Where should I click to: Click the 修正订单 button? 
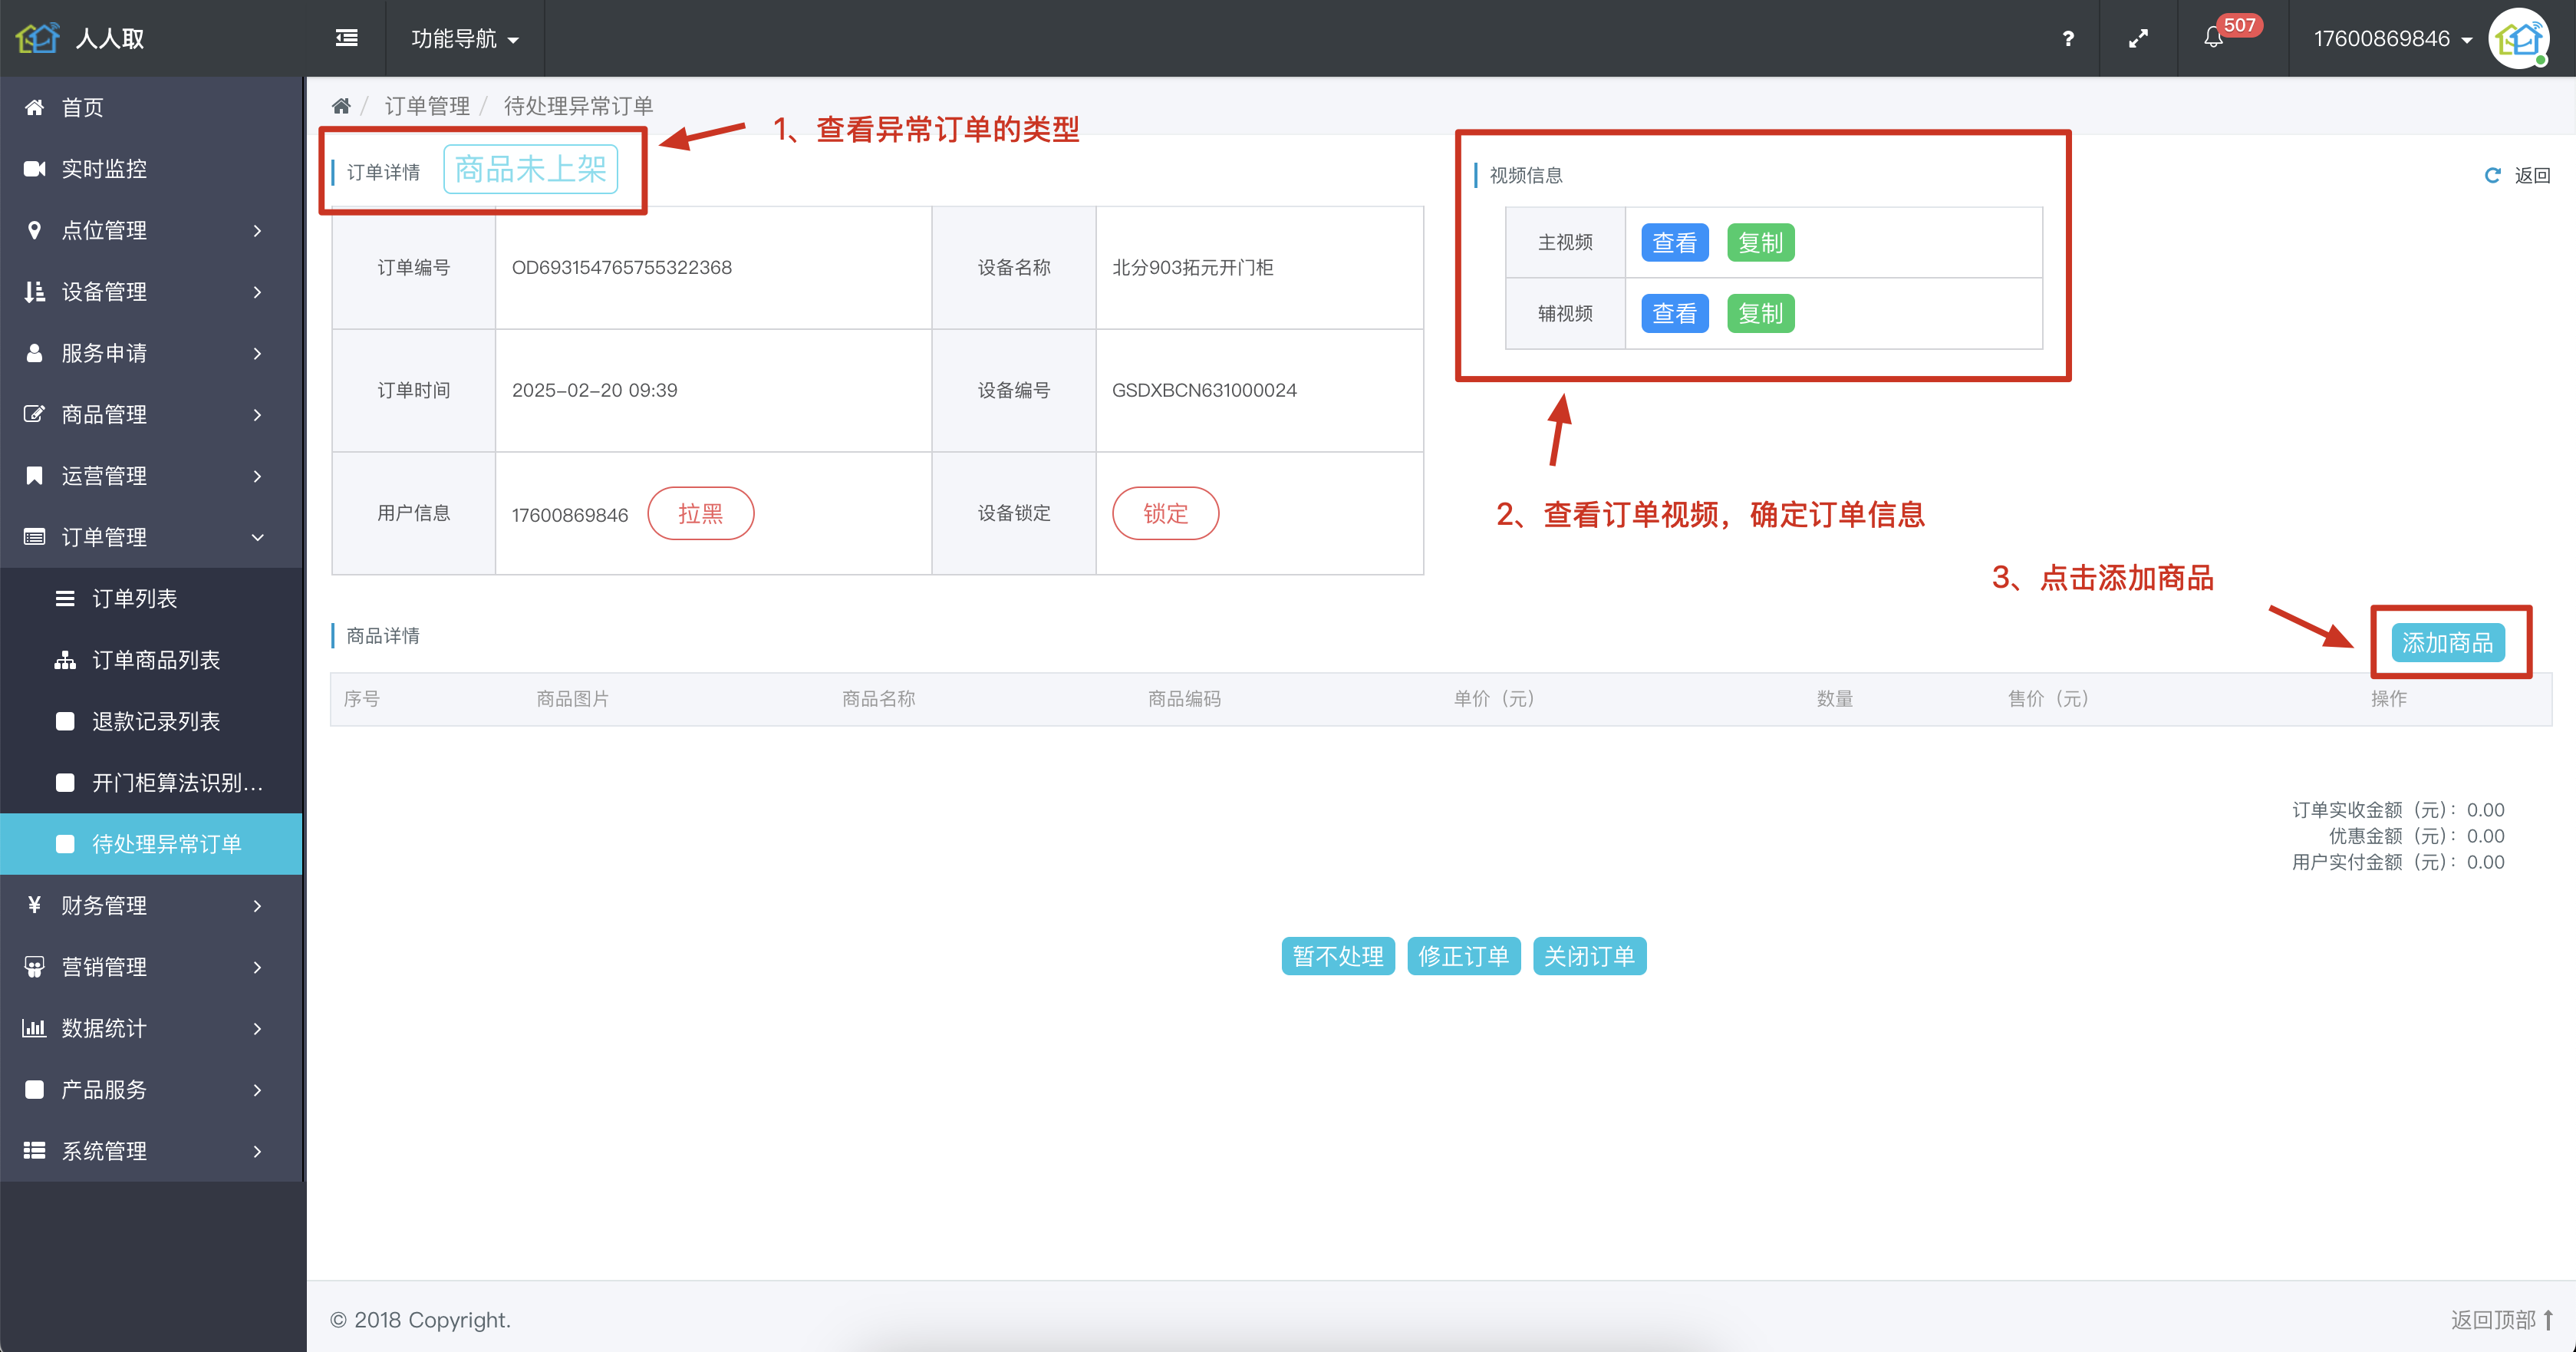pyautogui.click(x=1464, y=957)
